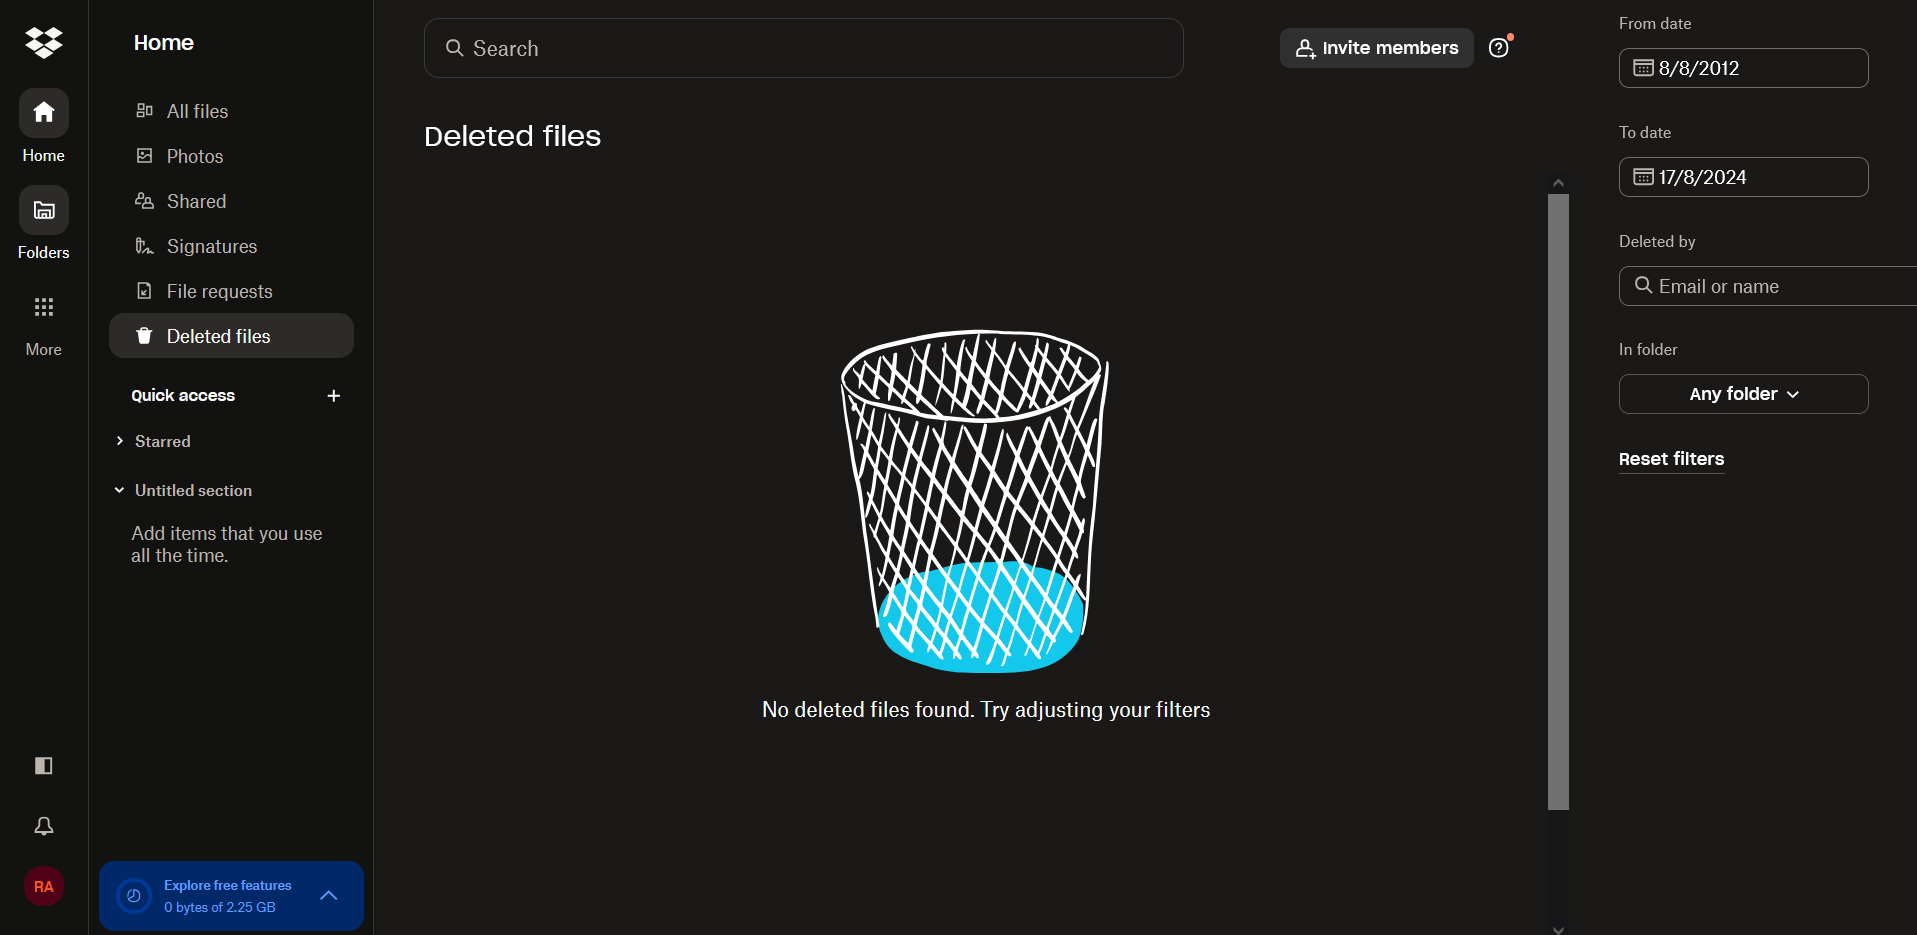Expand the Explore free features panel
This screenshot has width=1917, height=935.
(x=329, y=896)
